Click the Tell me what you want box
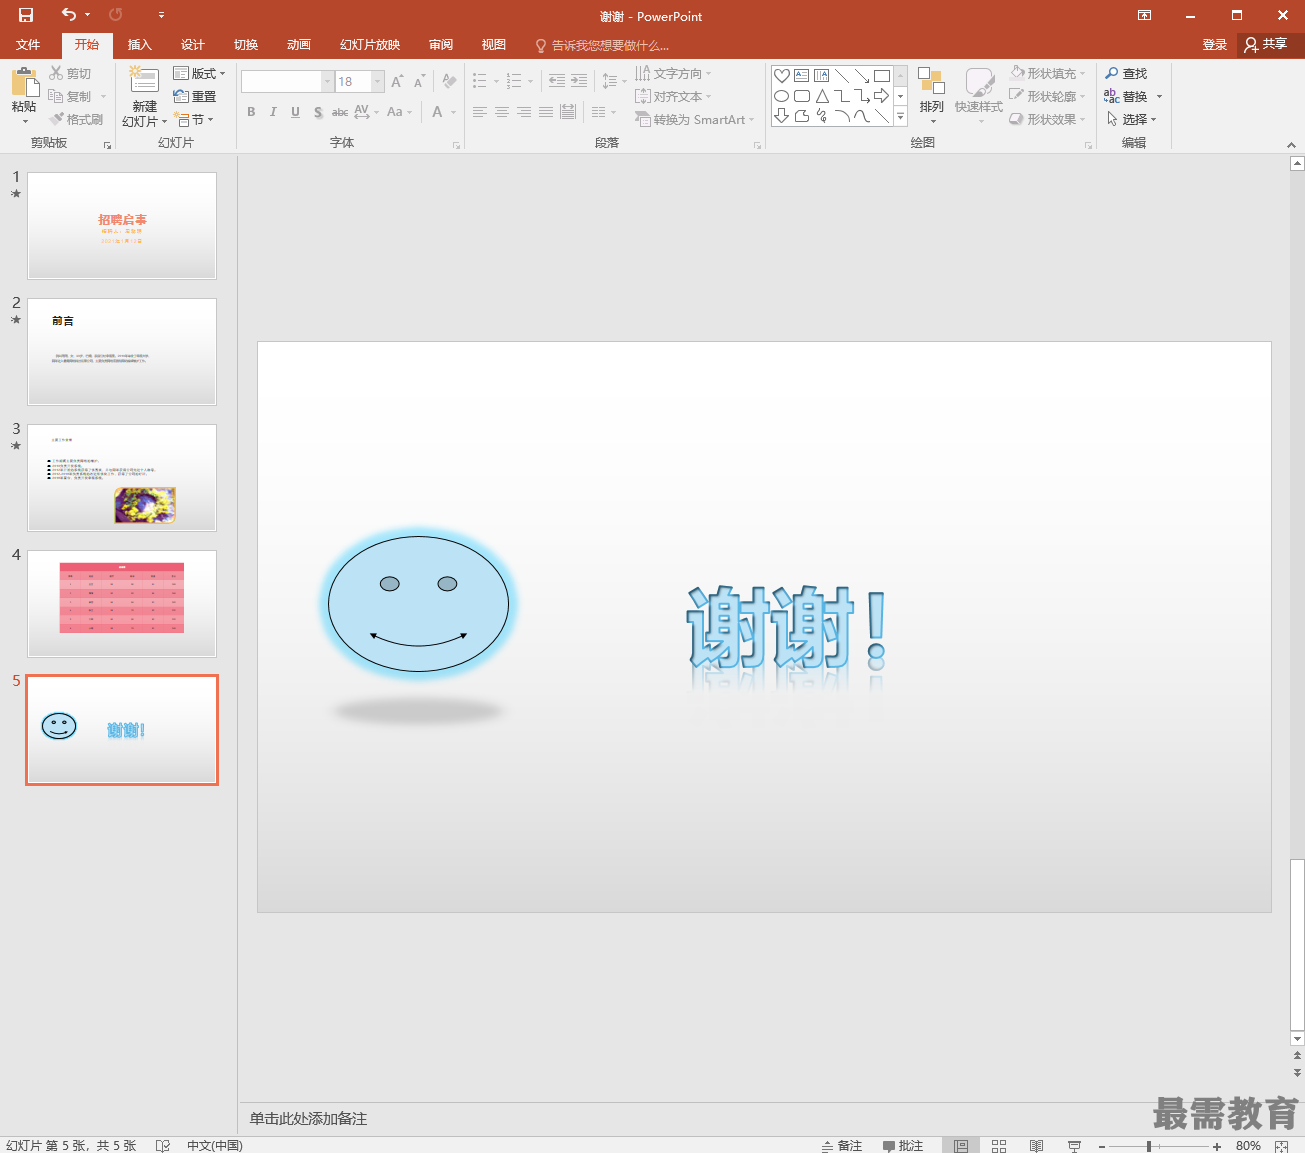Screen dimensions: 1305x1153 click(602, 45)
